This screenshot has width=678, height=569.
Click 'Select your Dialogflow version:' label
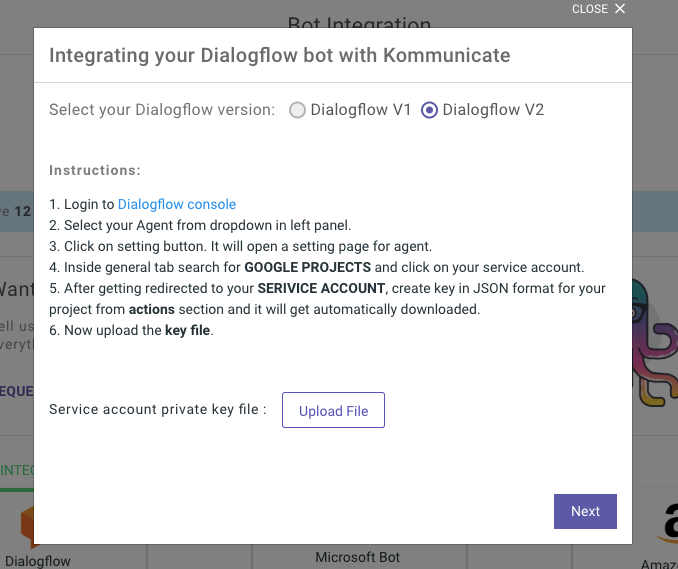(162, 110)
